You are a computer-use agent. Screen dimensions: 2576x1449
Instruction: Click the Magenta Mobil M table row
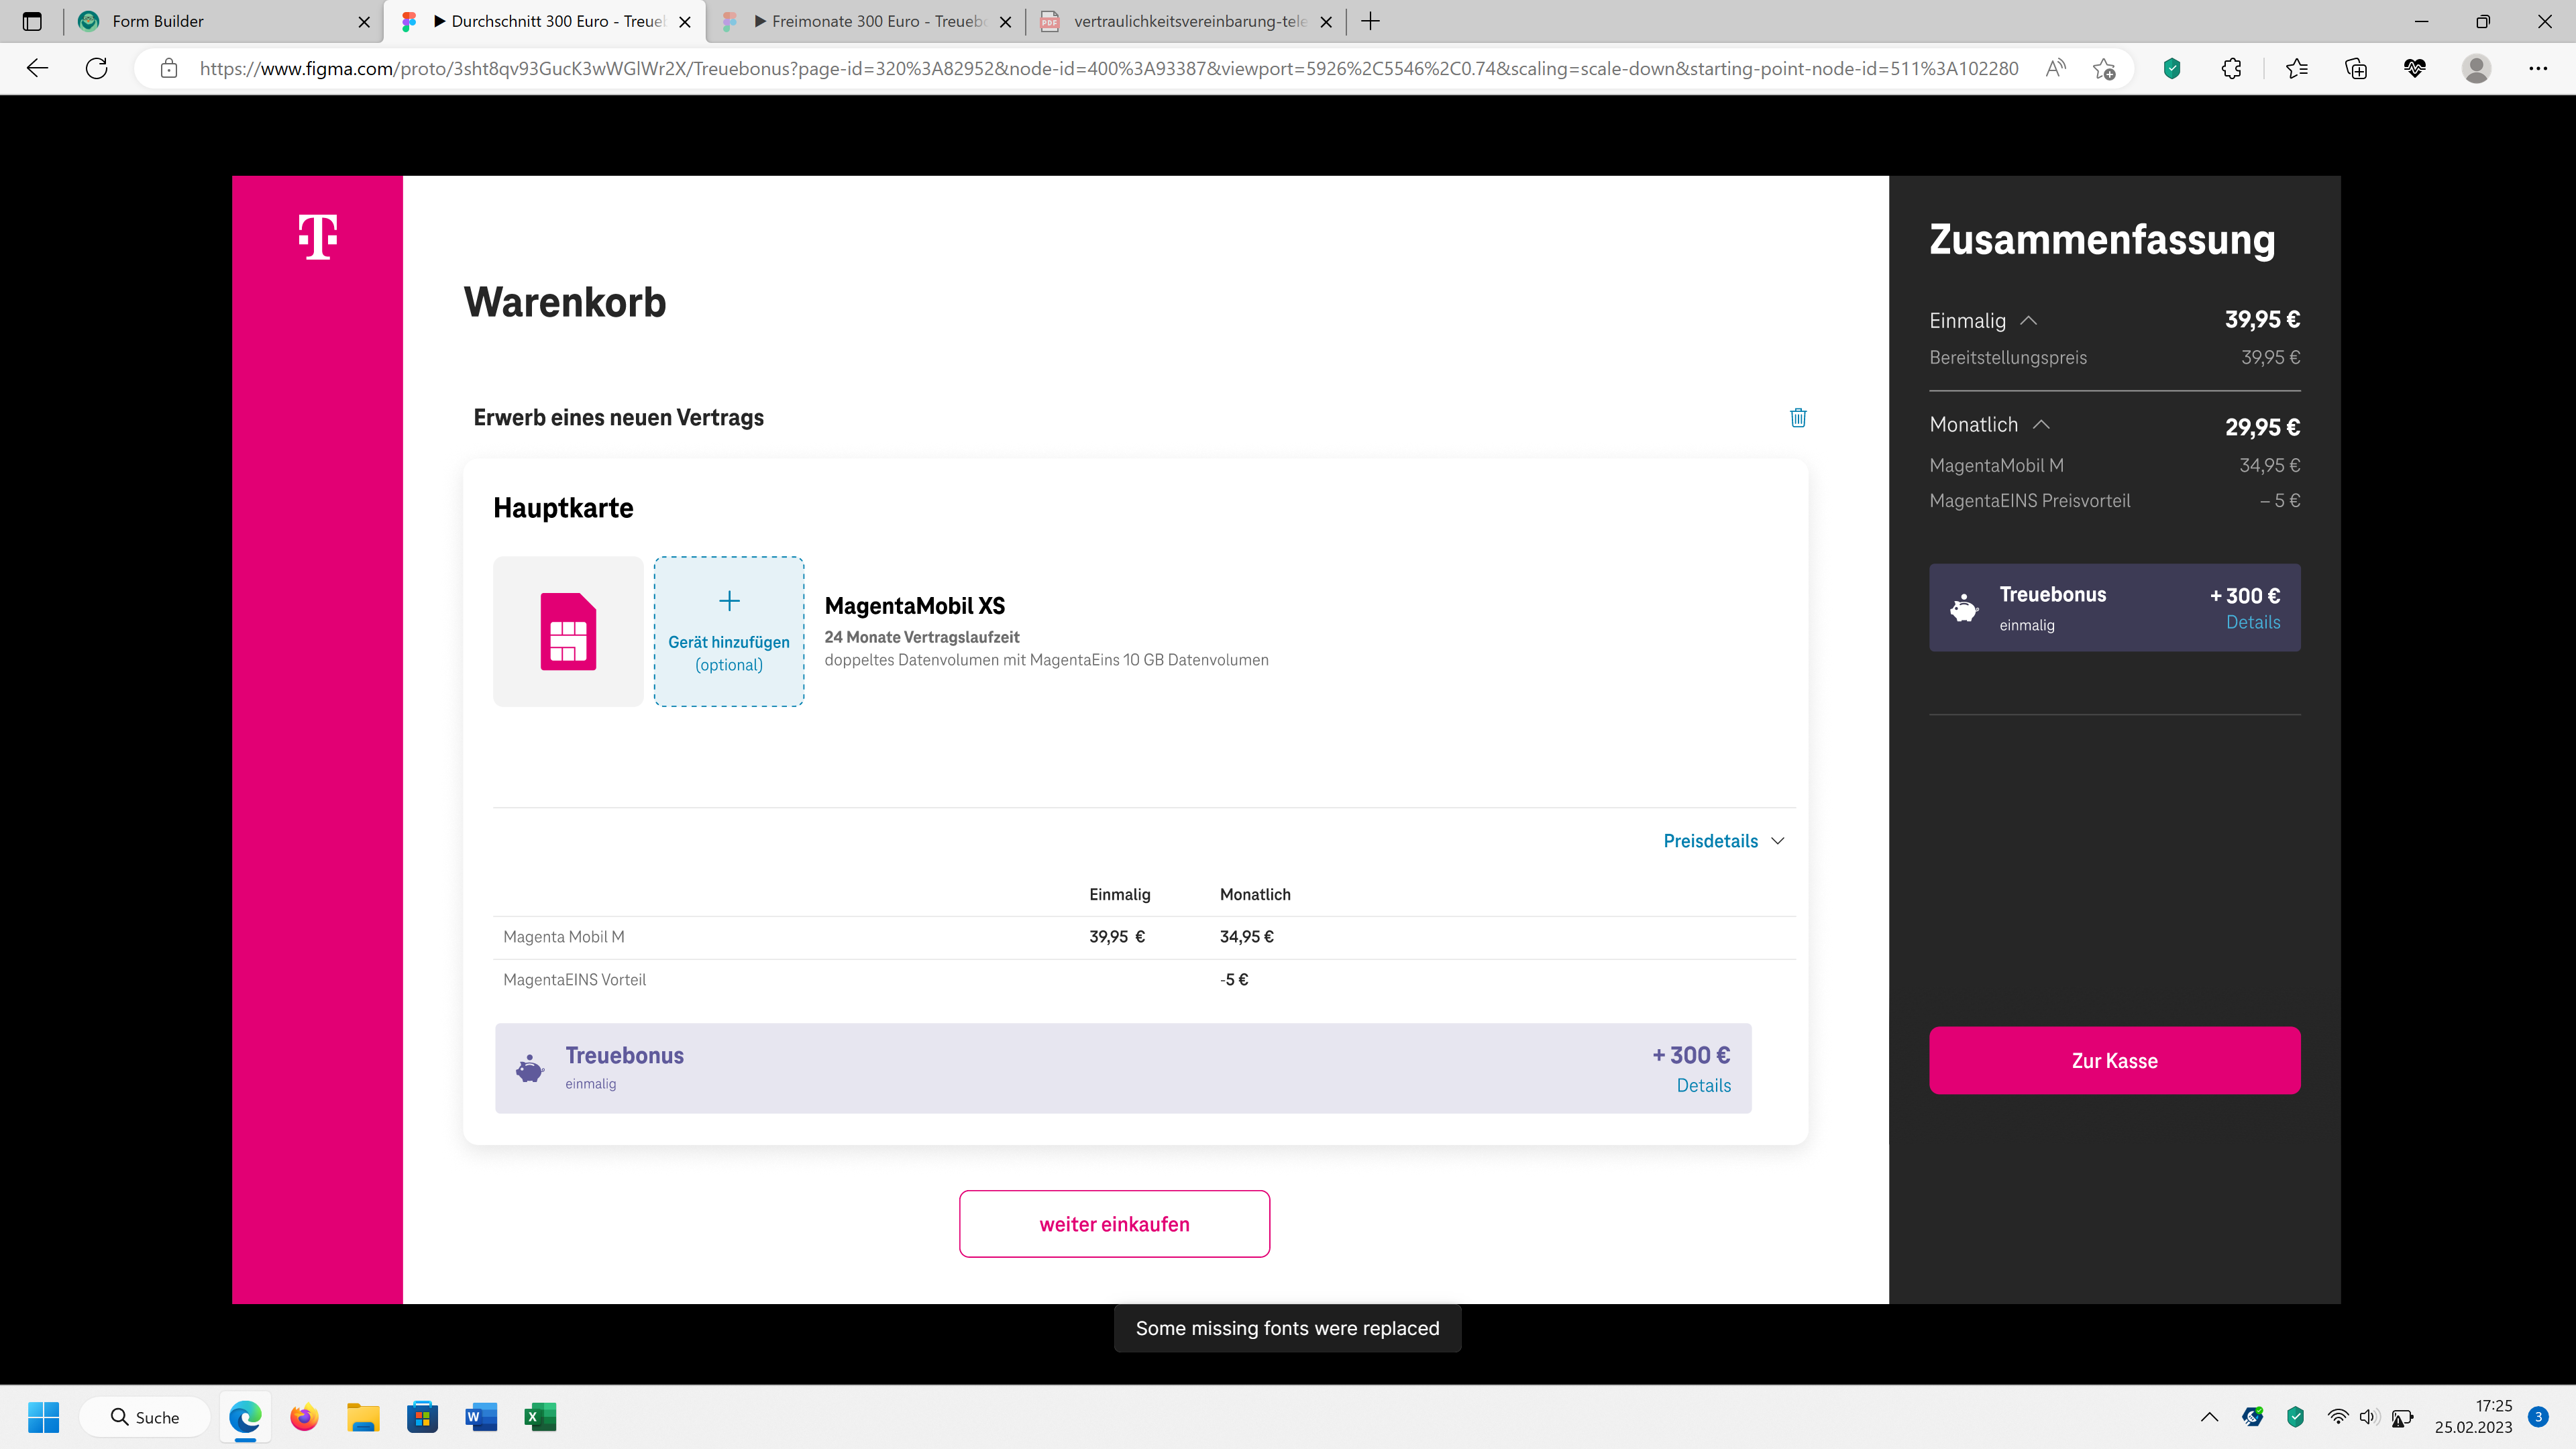click(1144, 937)
